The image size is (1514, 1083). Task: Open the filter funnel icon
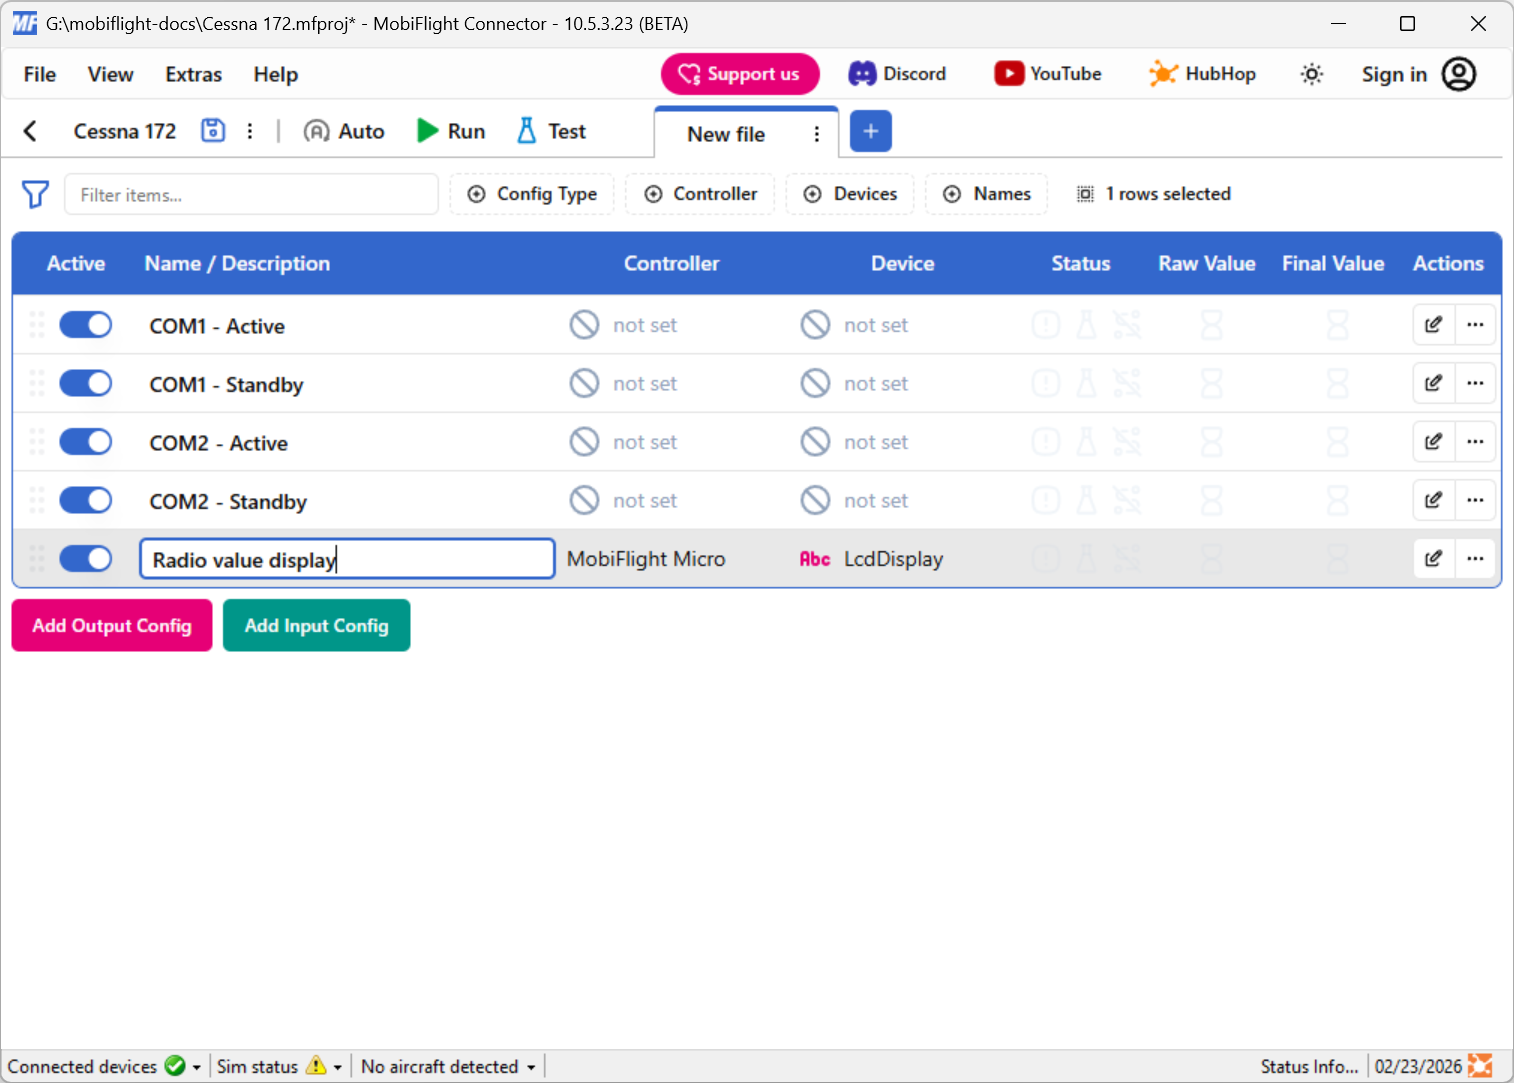tap(35, 194)
